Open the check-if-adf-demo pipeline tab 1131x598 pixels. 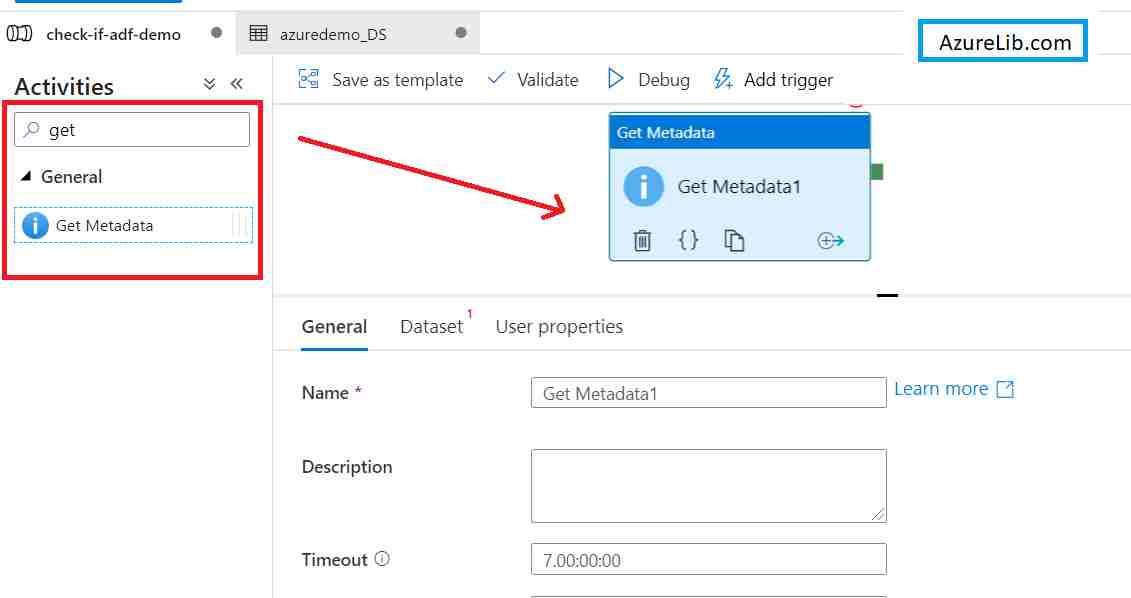point(113,34)
